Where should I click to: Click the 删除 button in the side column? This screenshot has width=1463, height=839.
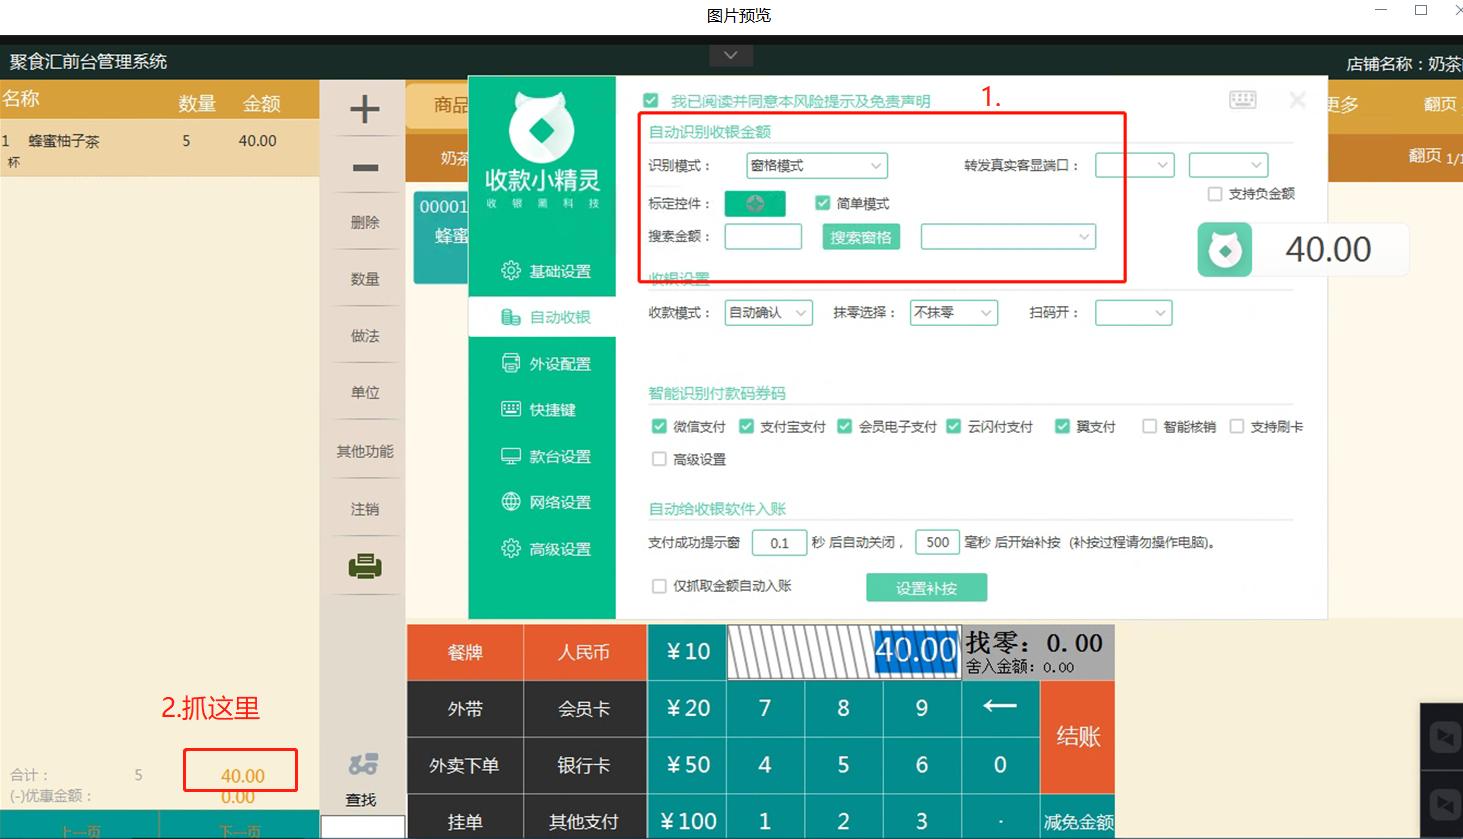coord(365,222)
